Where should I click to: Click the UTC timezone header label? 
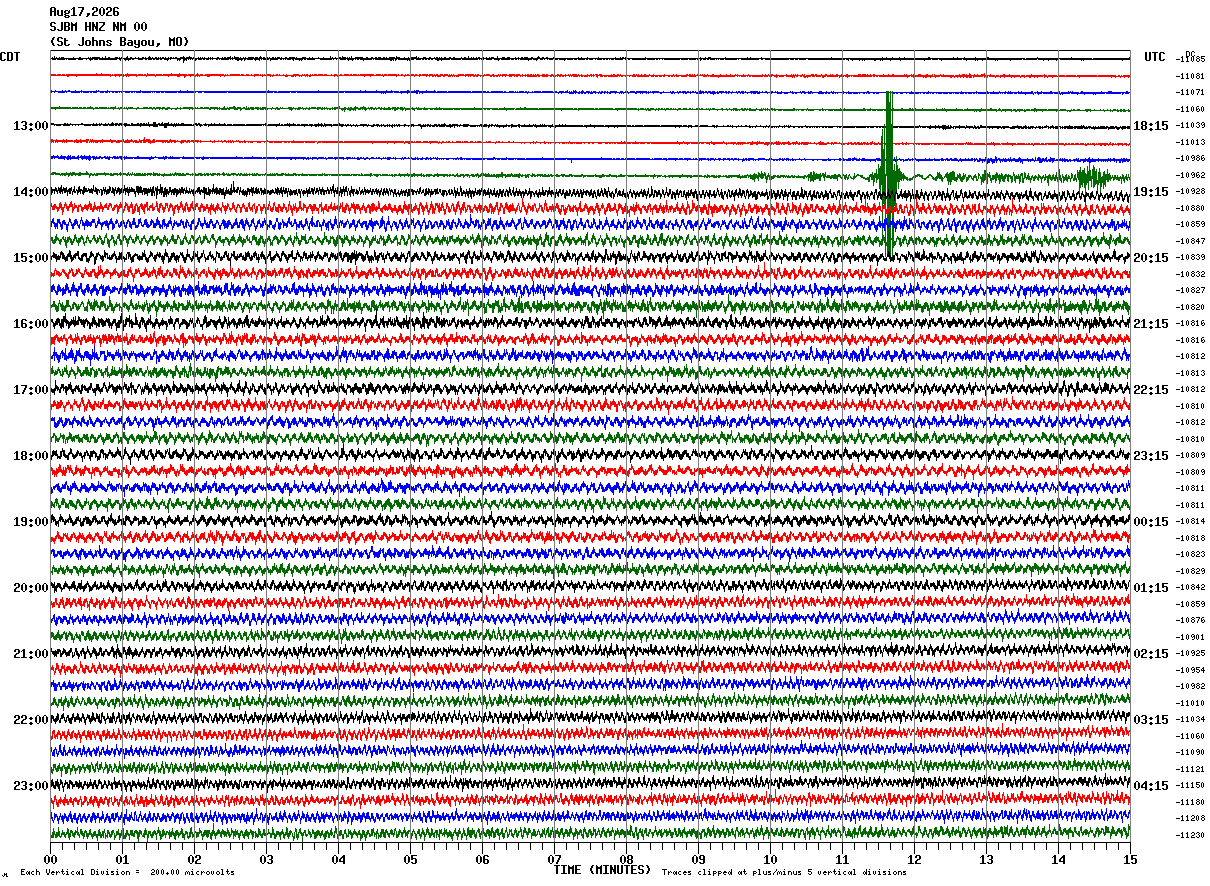1155,57
